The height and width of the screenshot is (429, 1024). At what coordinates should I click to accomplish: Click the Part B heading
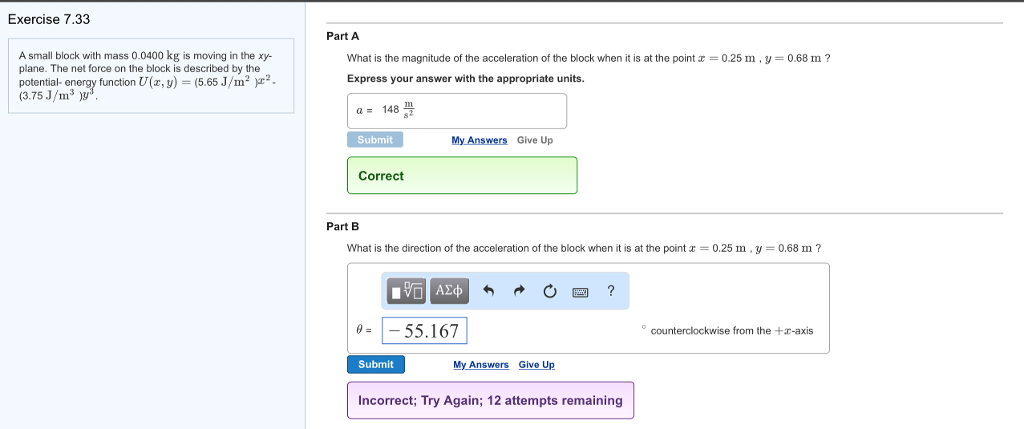342,226
